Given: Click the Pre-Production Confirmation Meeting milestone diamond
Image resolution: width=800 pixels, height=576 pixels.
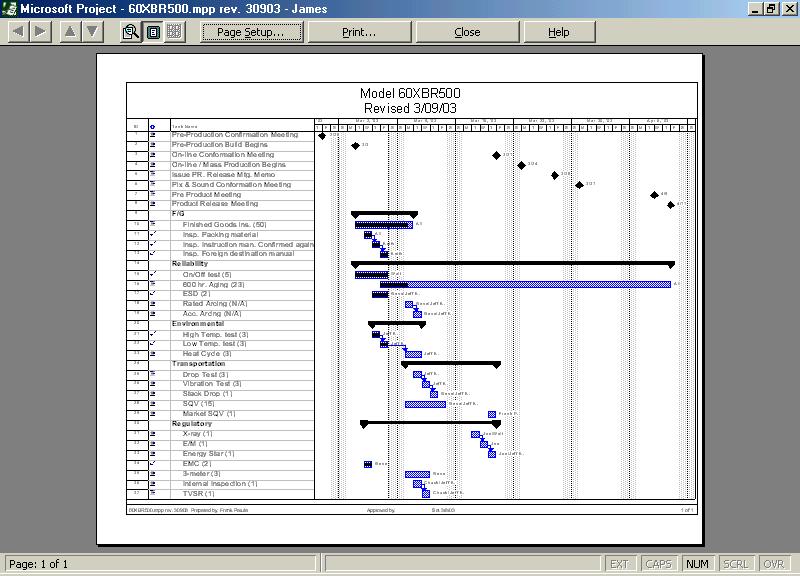Looking at the screenshot, I should tap(322, 136).
